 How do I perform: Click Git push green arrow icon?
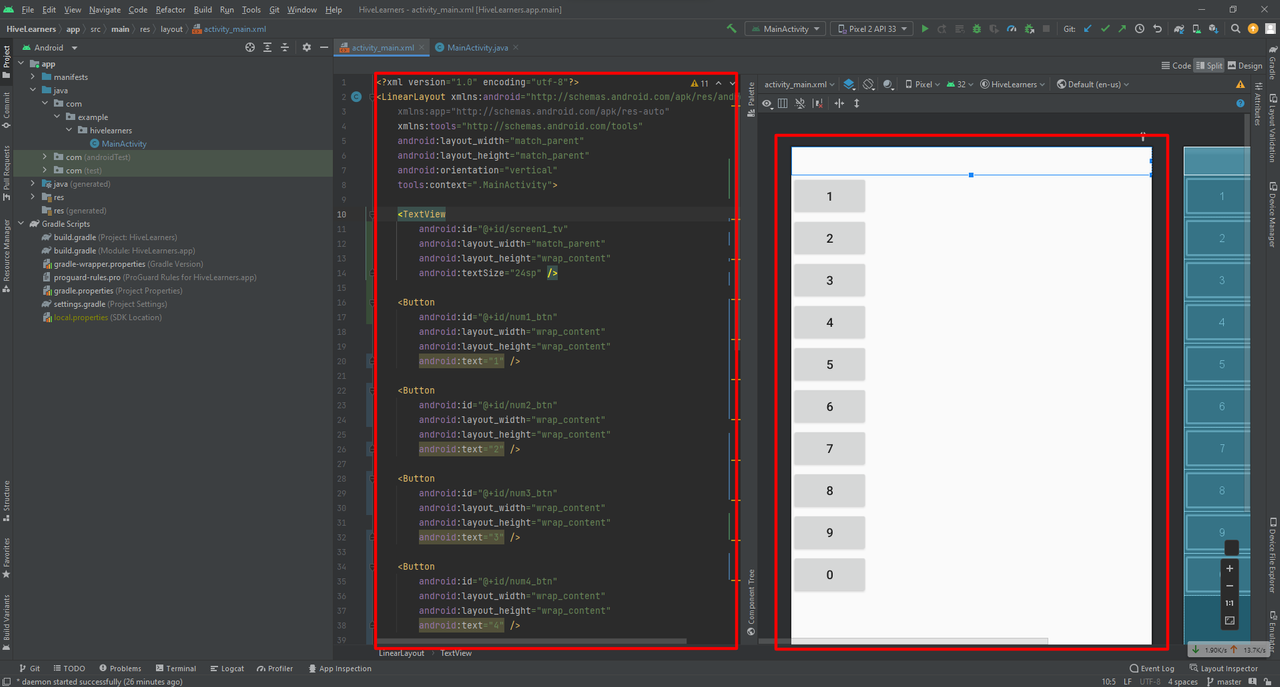(1123, 29)
